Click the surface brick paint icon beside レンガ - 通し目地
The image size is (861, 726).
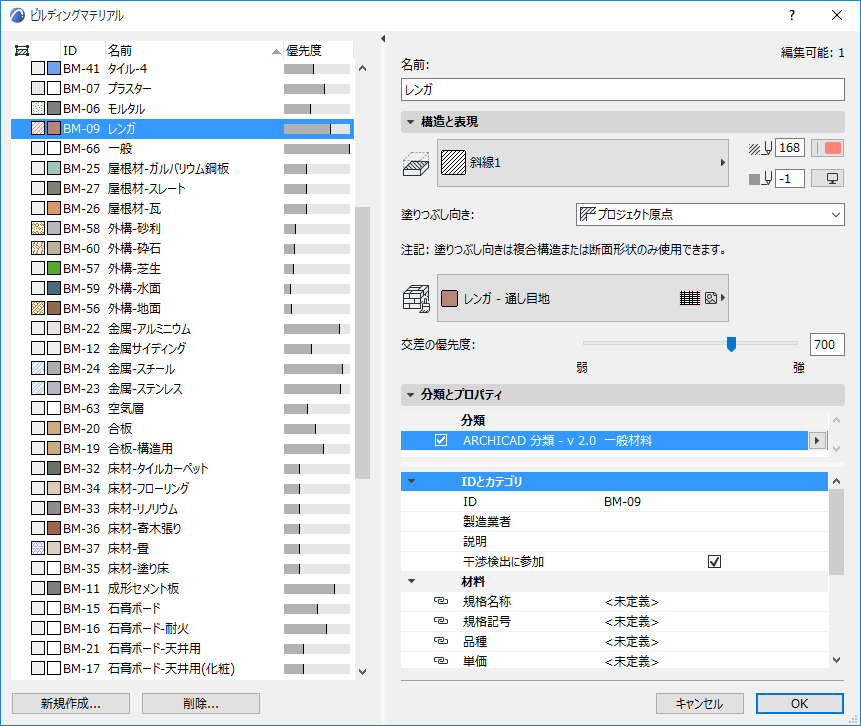tap(416, 299)
